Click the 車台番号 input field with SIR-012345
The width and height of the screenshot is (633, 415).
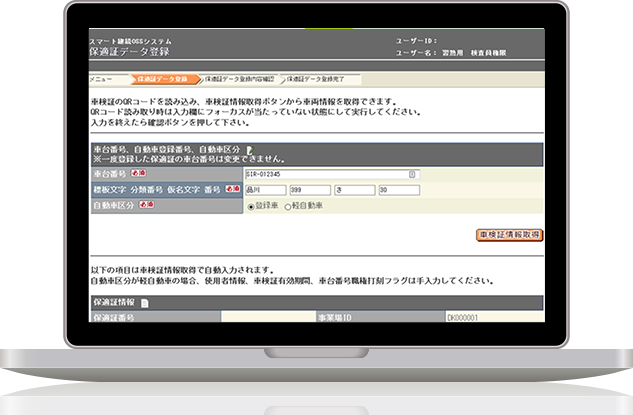[x=332, y=174]
